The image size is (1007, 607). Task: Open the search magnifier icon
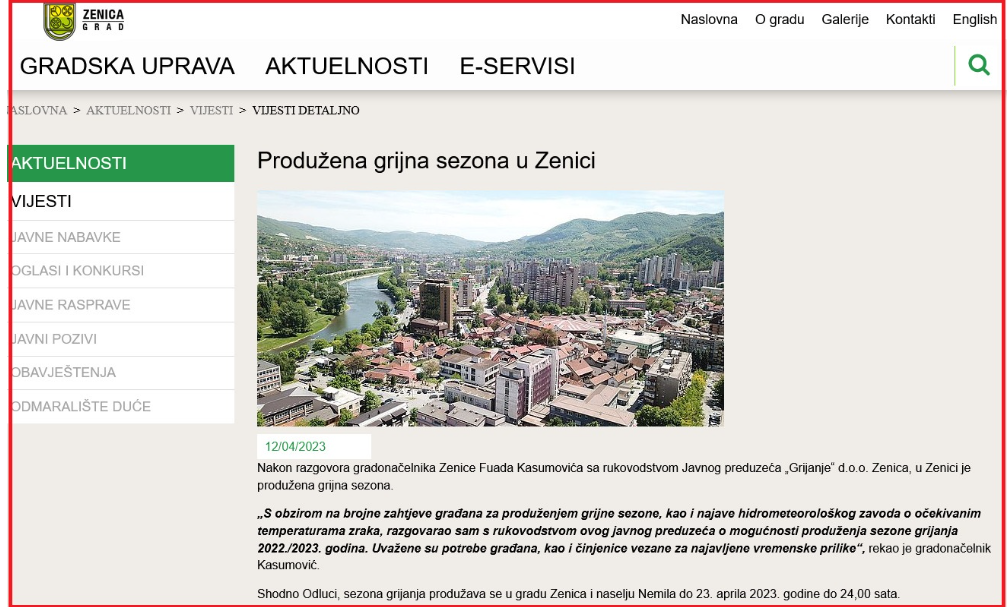979,66
